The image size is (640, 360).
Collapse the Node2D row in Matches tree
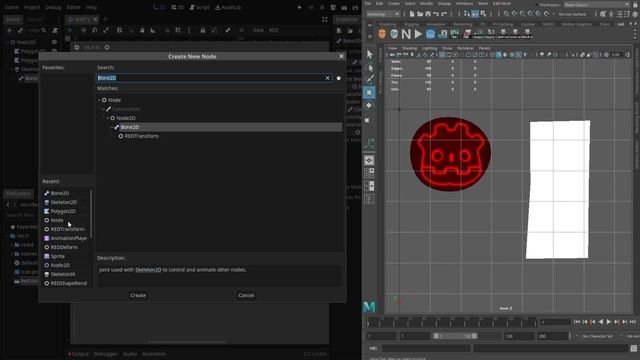108,118
